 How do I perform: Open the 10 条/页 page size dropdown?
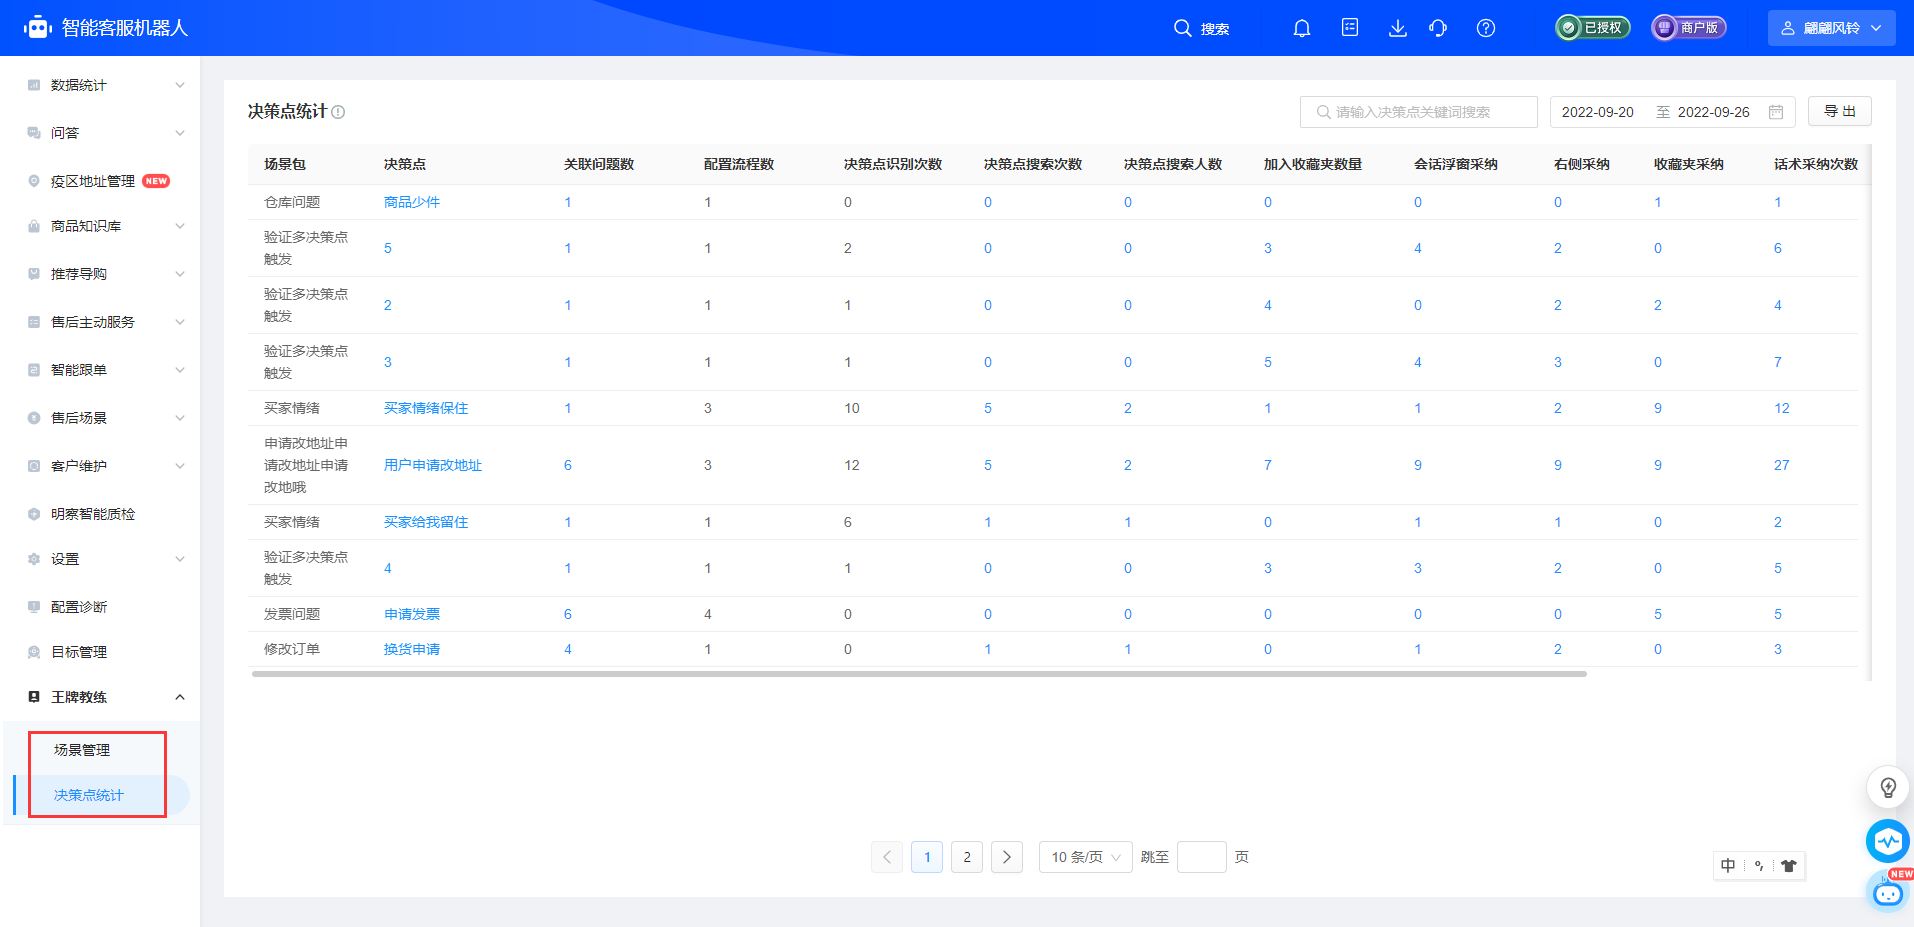(1086, 857)
